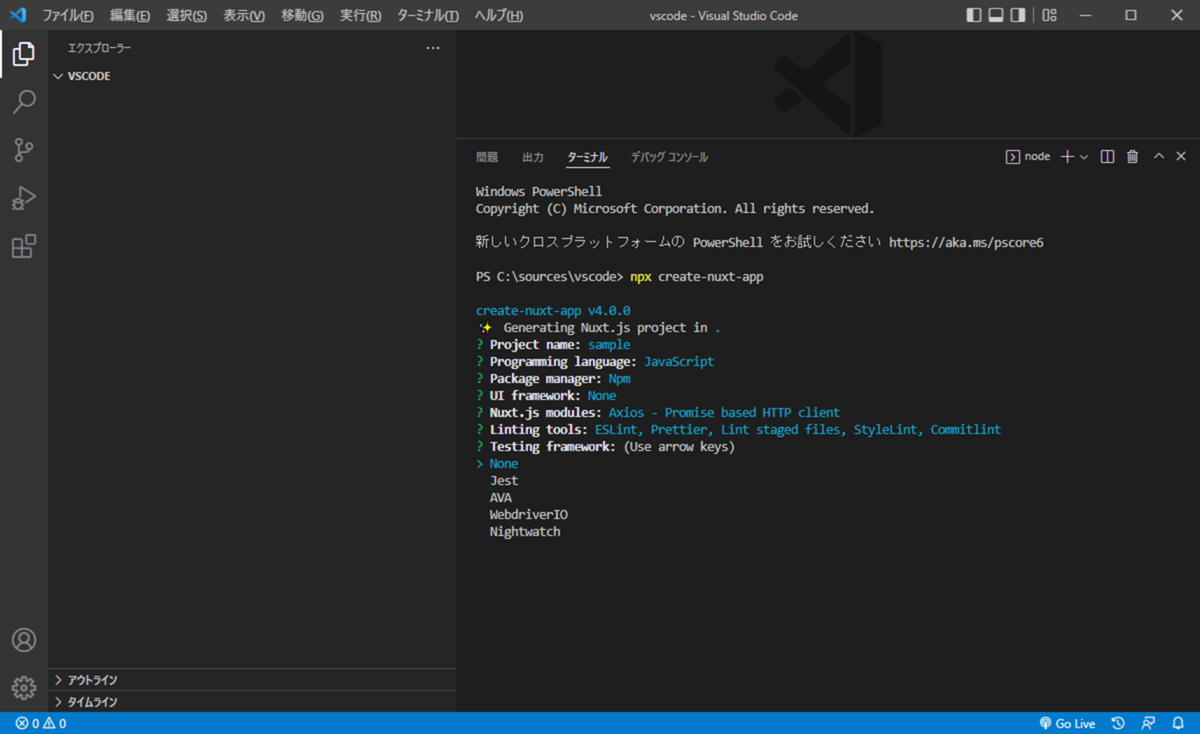
Task: Create a new terminal with plus icon
Action: pyautogui.click(x=1067, y=157)
